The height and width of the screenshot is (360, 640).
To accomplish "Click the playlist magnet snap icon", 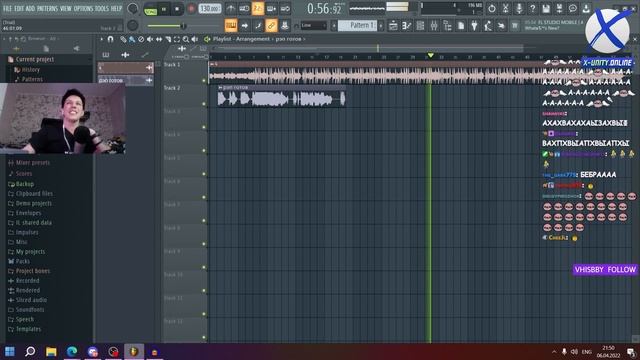I will 110,39.
